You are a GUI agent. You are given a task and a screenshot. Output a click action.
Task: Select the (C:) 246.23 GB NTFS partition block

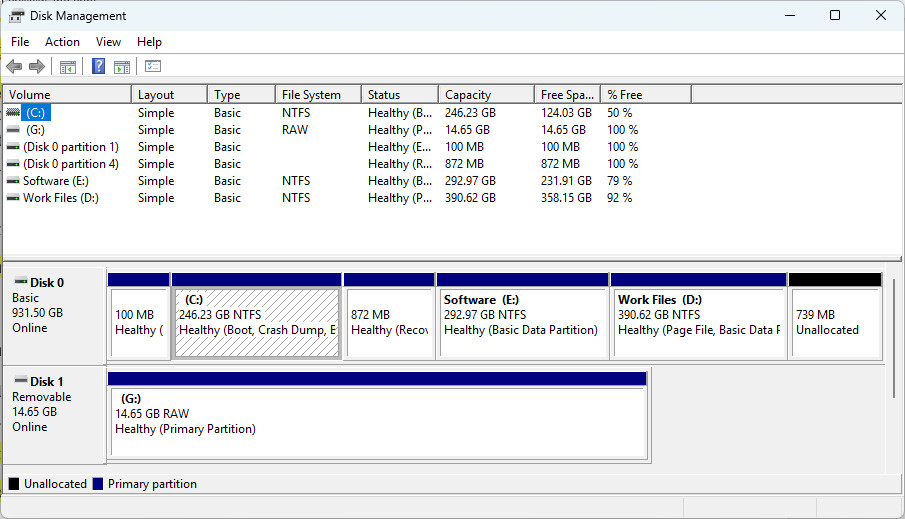tap(257, 316)
